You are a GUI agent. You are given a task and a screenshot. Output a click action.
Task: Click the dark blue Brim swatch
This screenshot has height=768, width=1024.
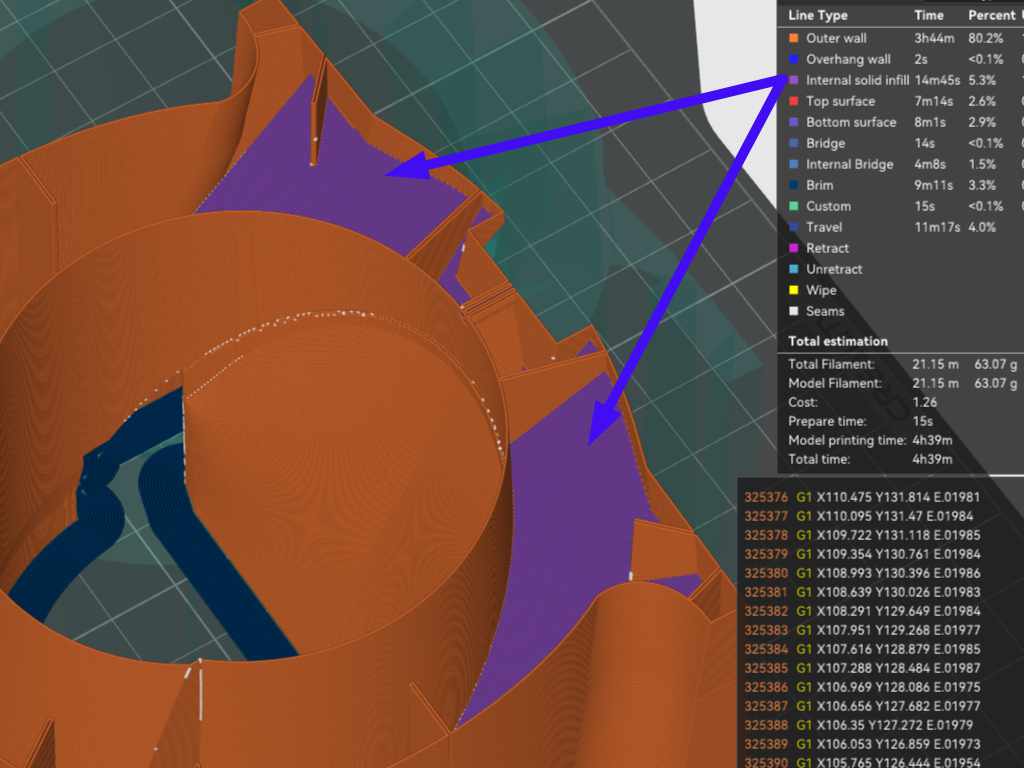[794, 185]
